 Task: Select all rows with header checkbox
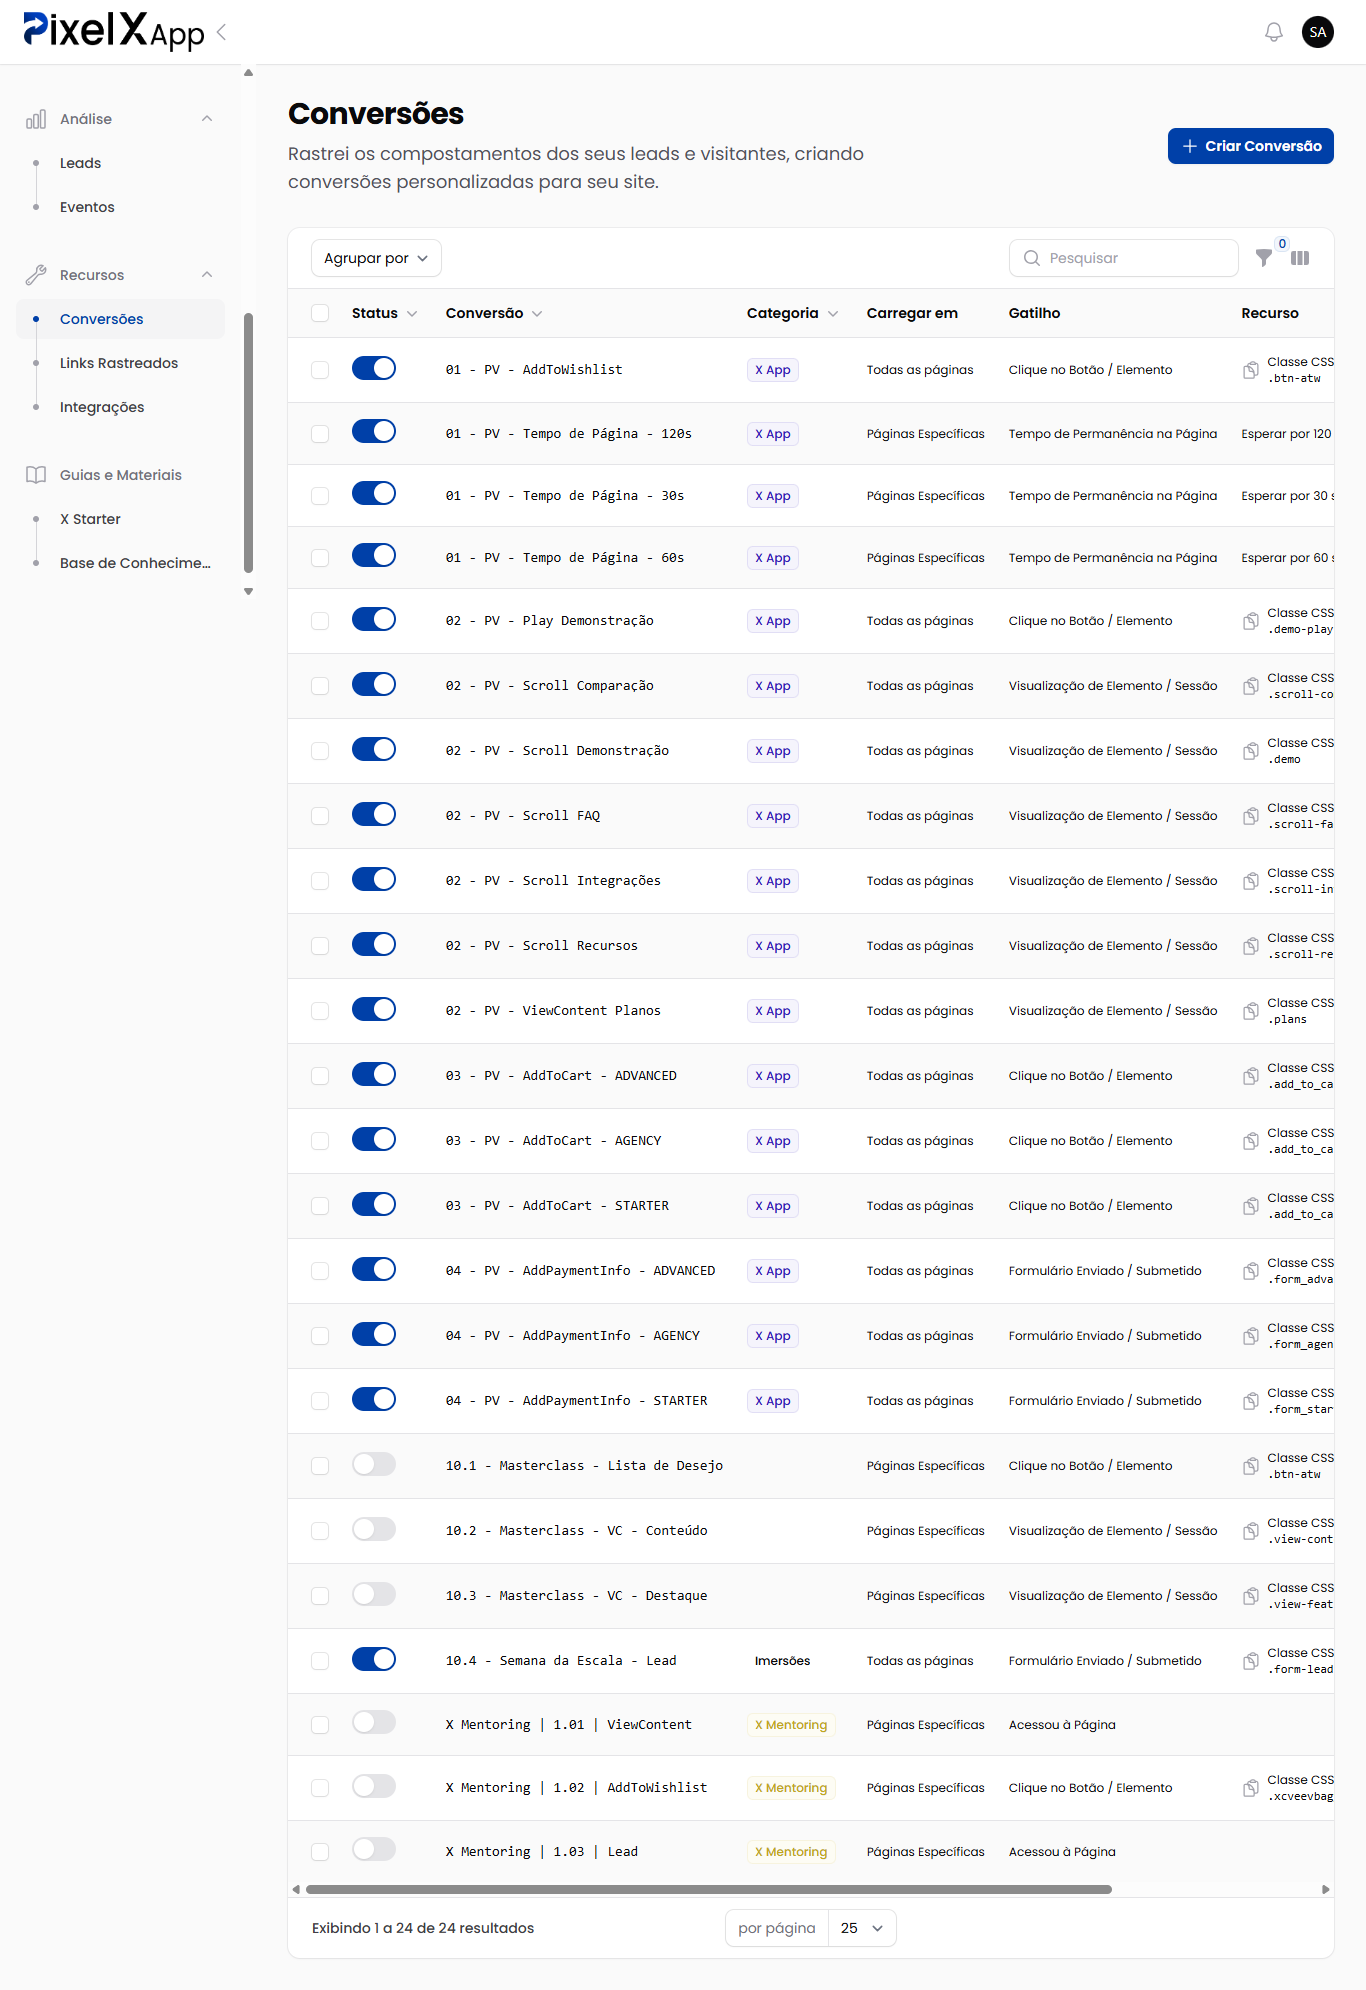point(320,313)
